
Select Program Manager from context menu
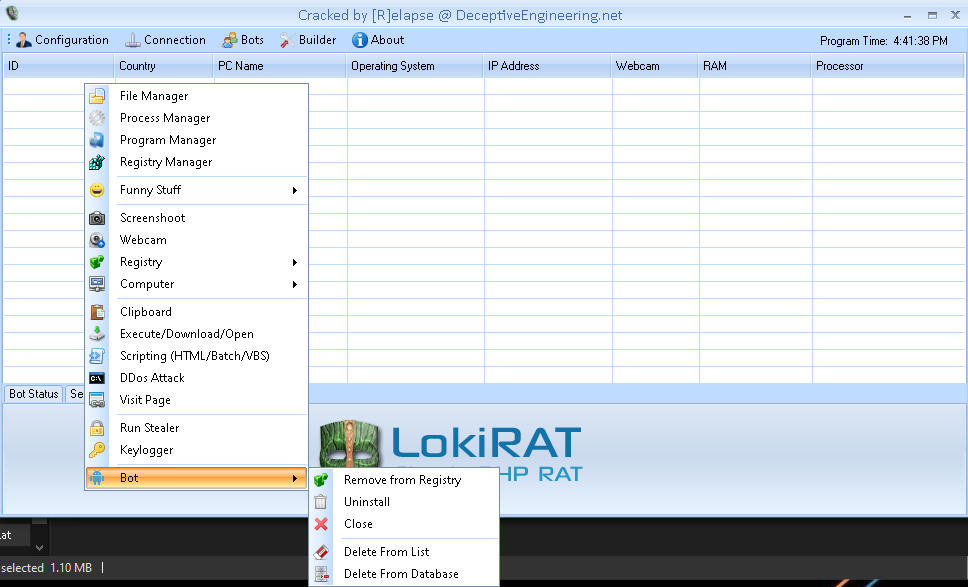(x=168, y=140)
